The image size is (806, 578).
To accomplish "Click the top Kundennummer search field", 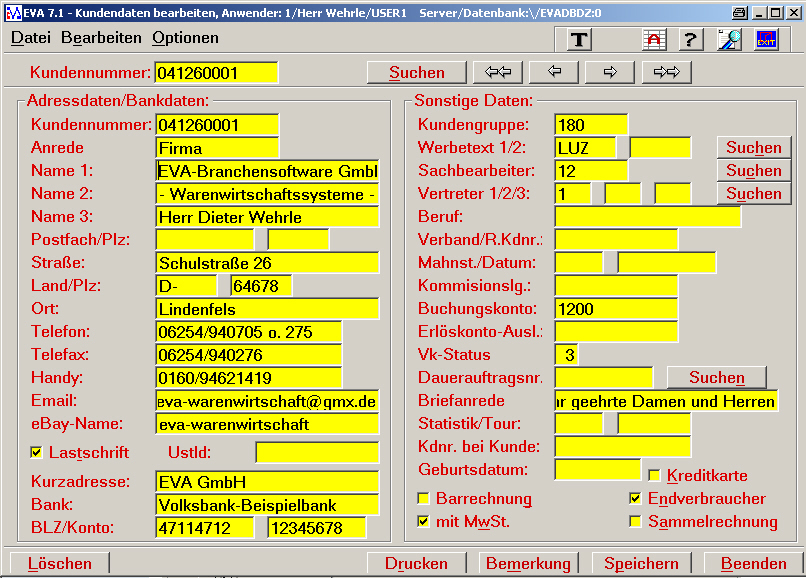I will tap(216, 73).
